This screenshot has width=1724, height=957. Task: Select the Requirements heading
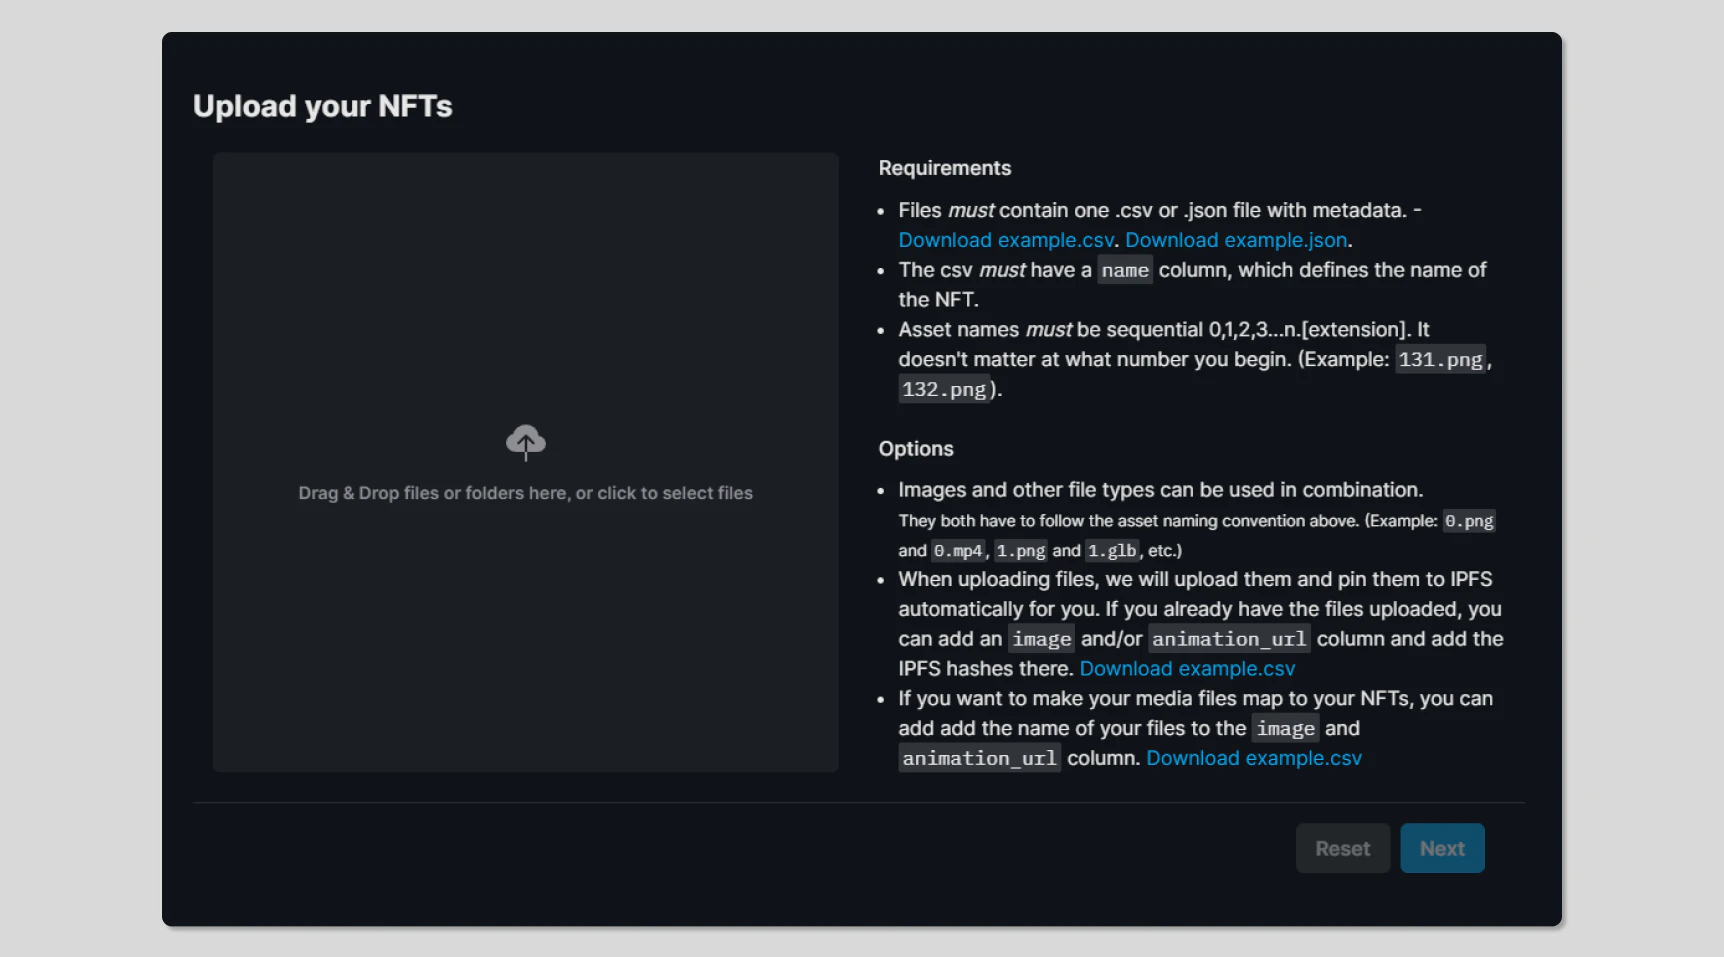[944, 168]
